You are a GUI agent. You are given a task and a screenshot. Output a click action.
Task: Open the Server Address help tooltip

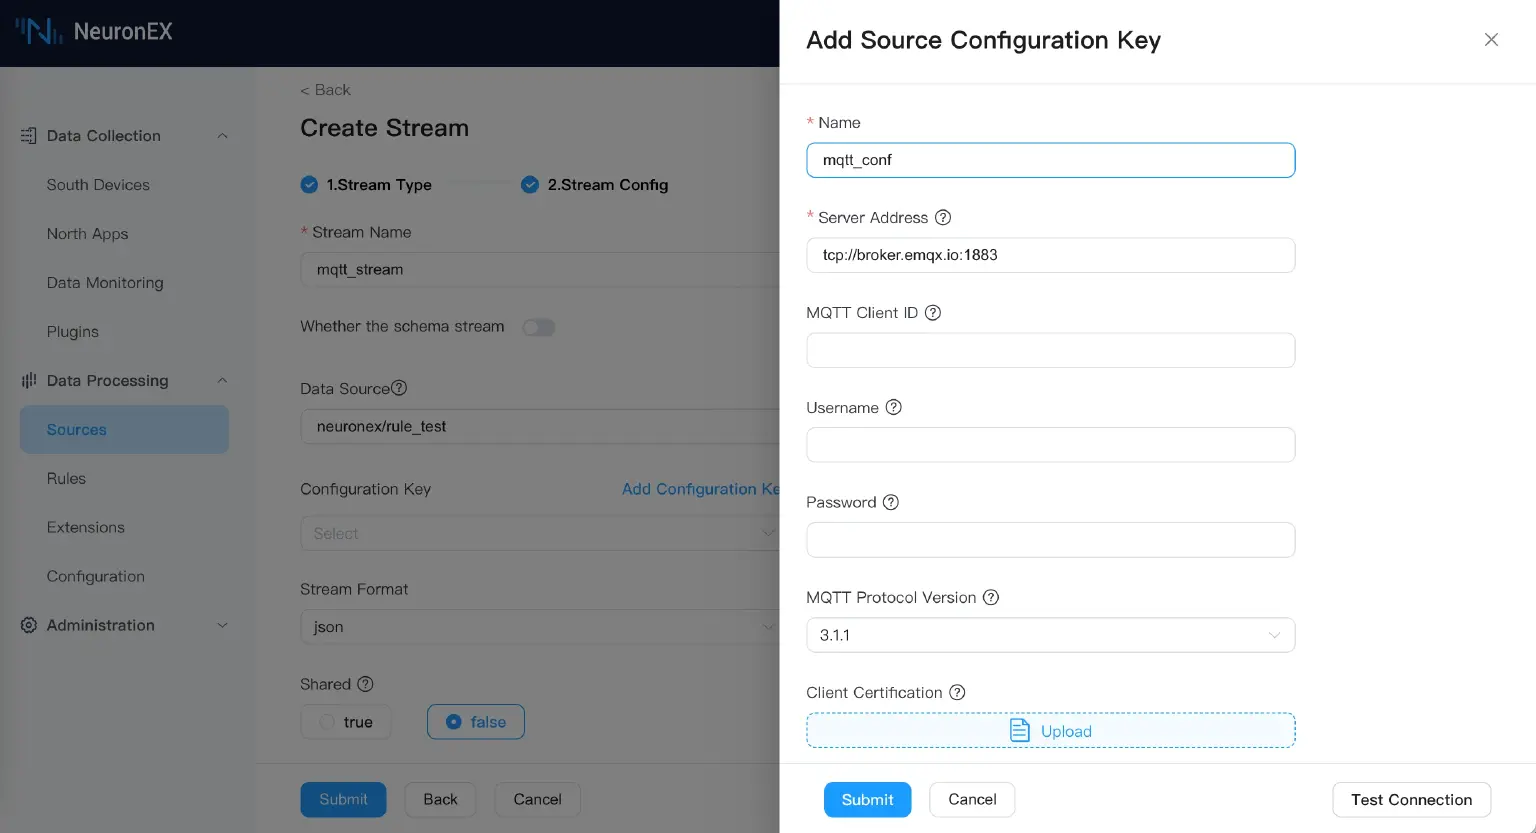943,217
